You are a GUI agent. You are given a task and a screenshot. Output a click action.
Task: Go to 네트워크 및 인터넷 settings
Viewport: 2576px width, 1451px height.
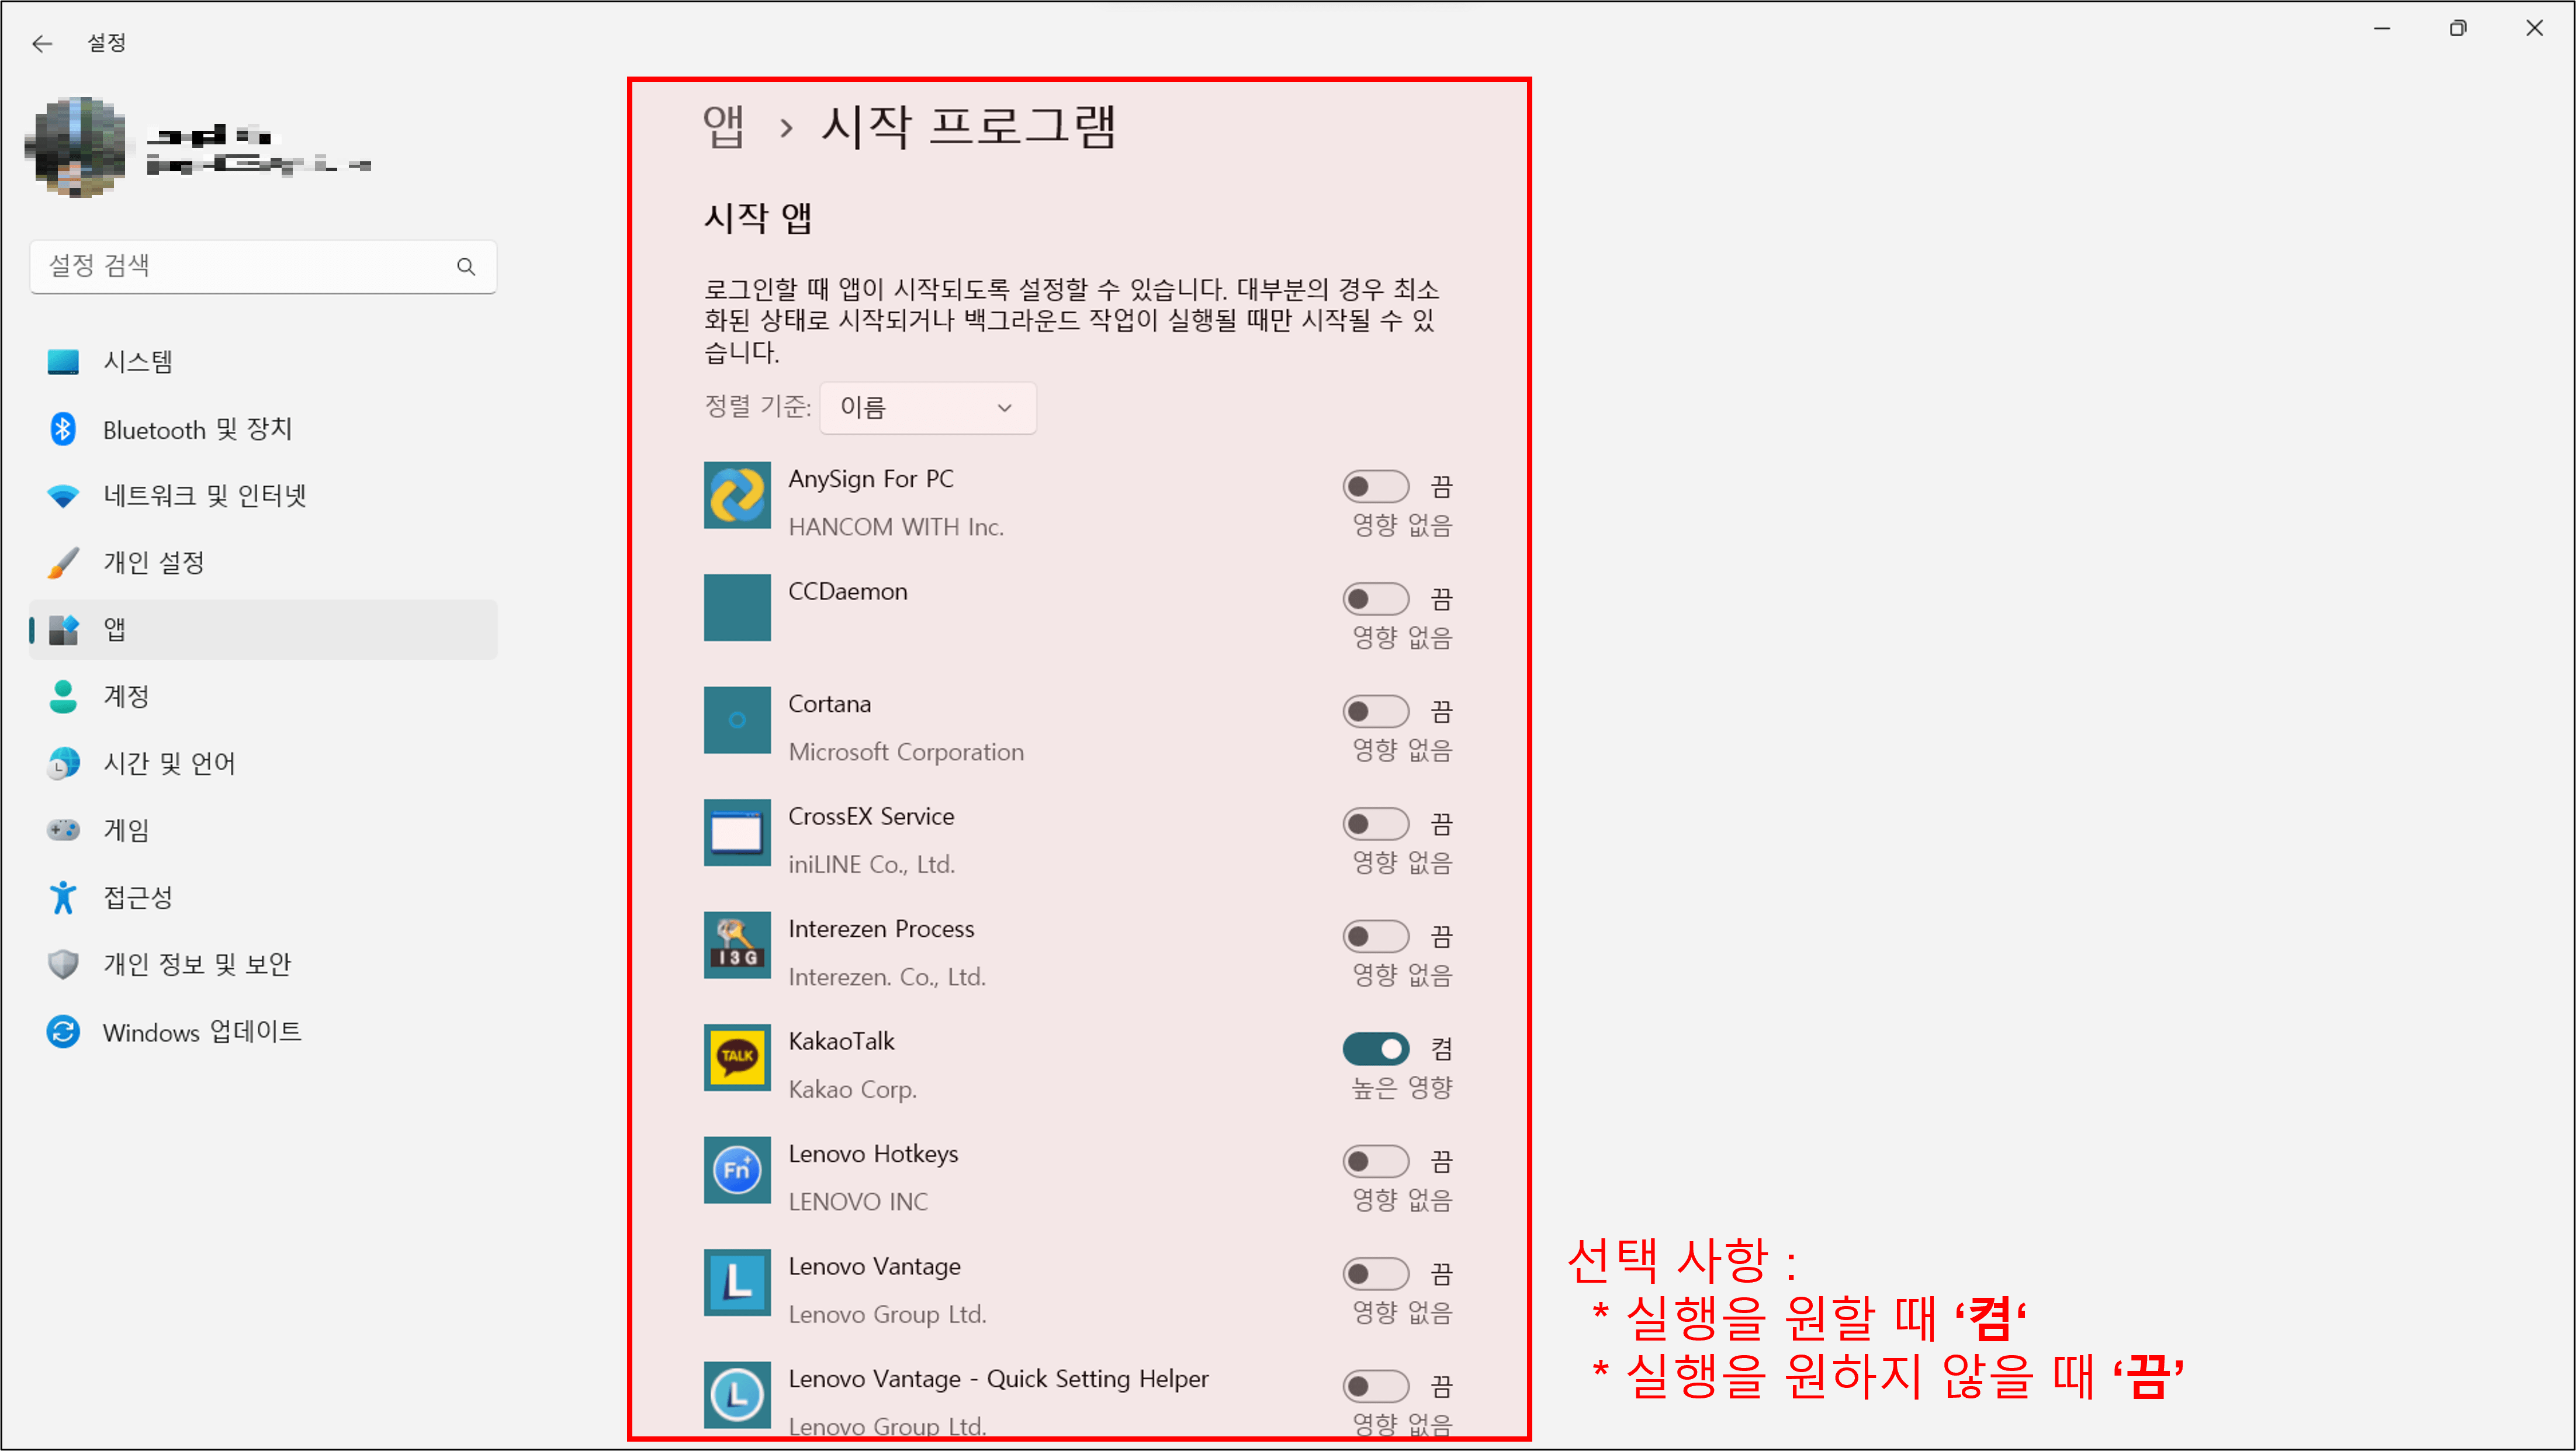tap(263, 496)
